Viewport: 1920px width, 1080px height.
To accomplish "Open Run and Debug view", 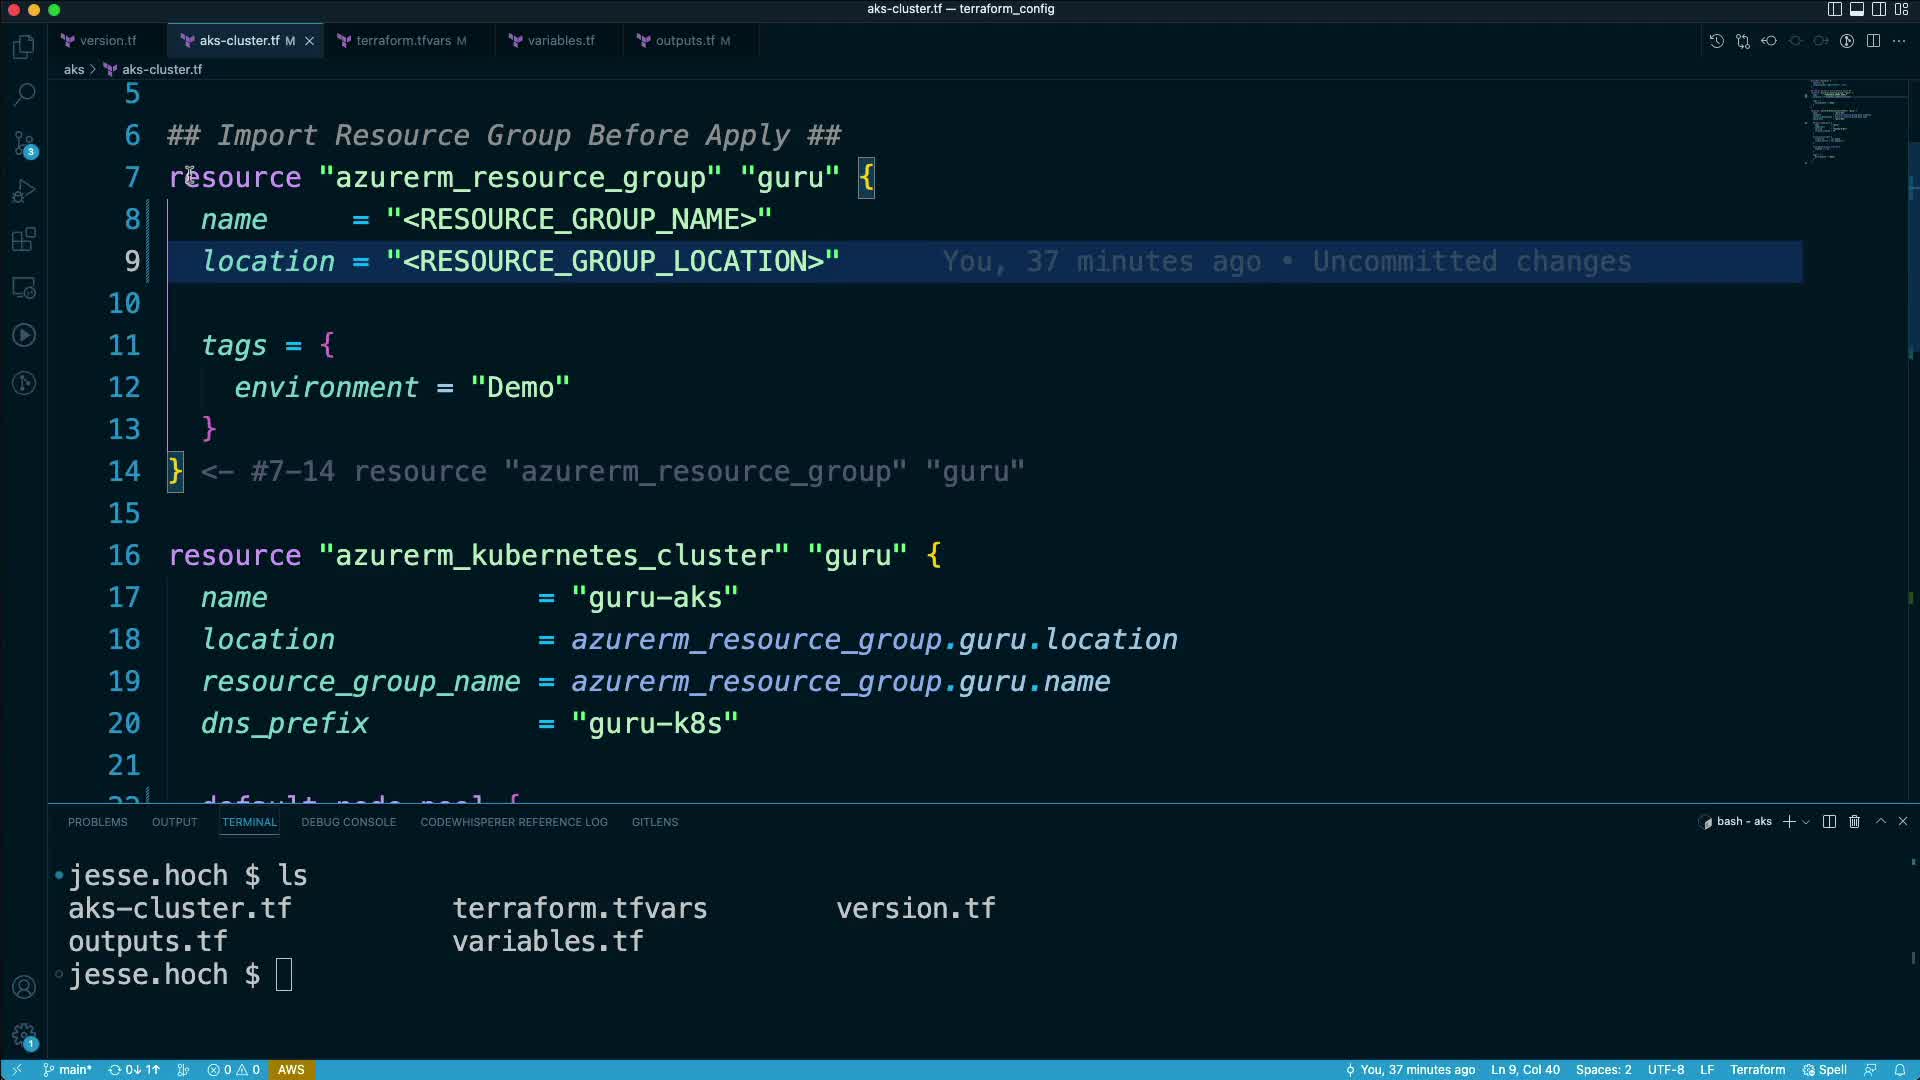I will [x=24, y=191].
